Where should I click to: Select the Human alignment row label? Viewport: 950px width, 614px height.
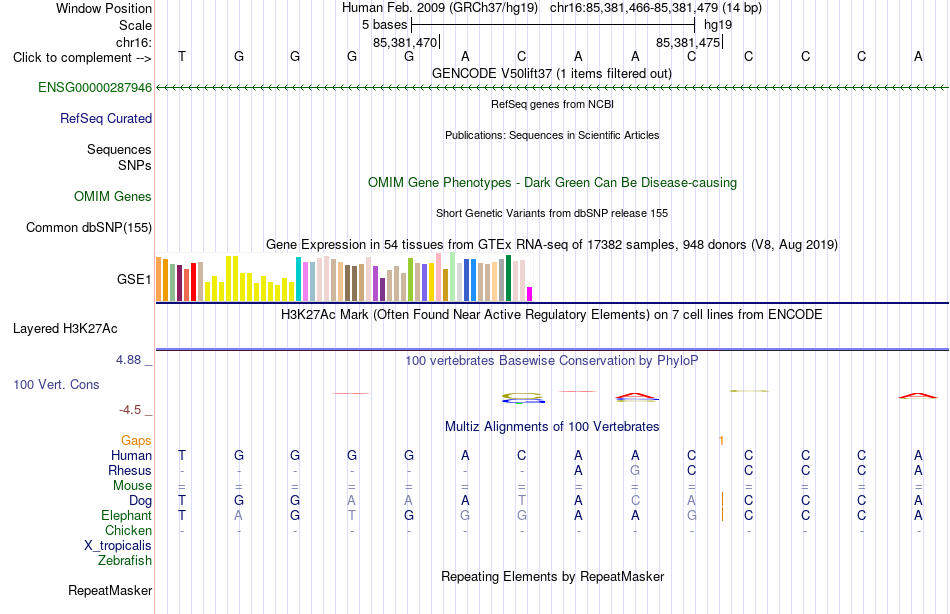pyautogui.click(x=131, y=456)
